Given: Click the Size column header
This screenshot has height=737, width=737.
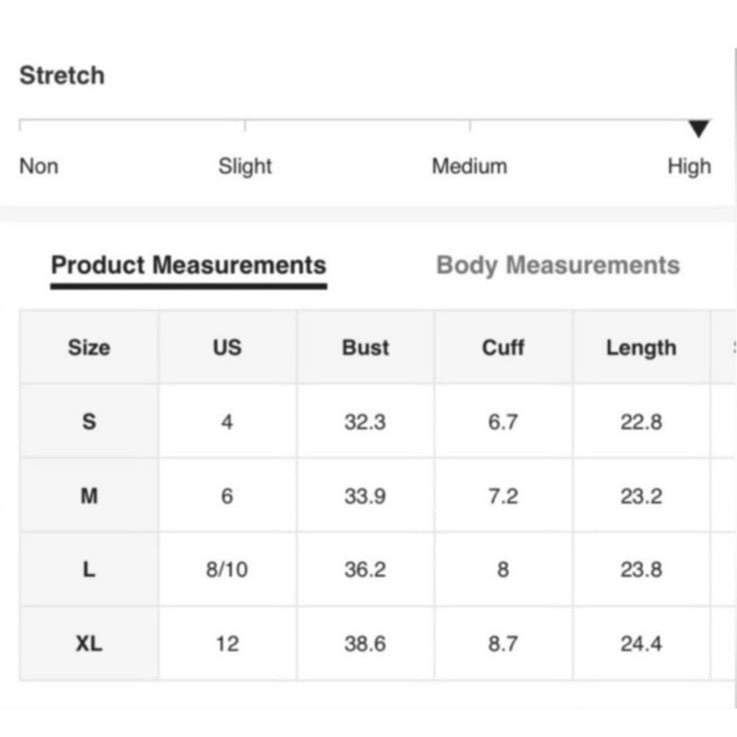Looking at the screenshot, I should (89, 347).
